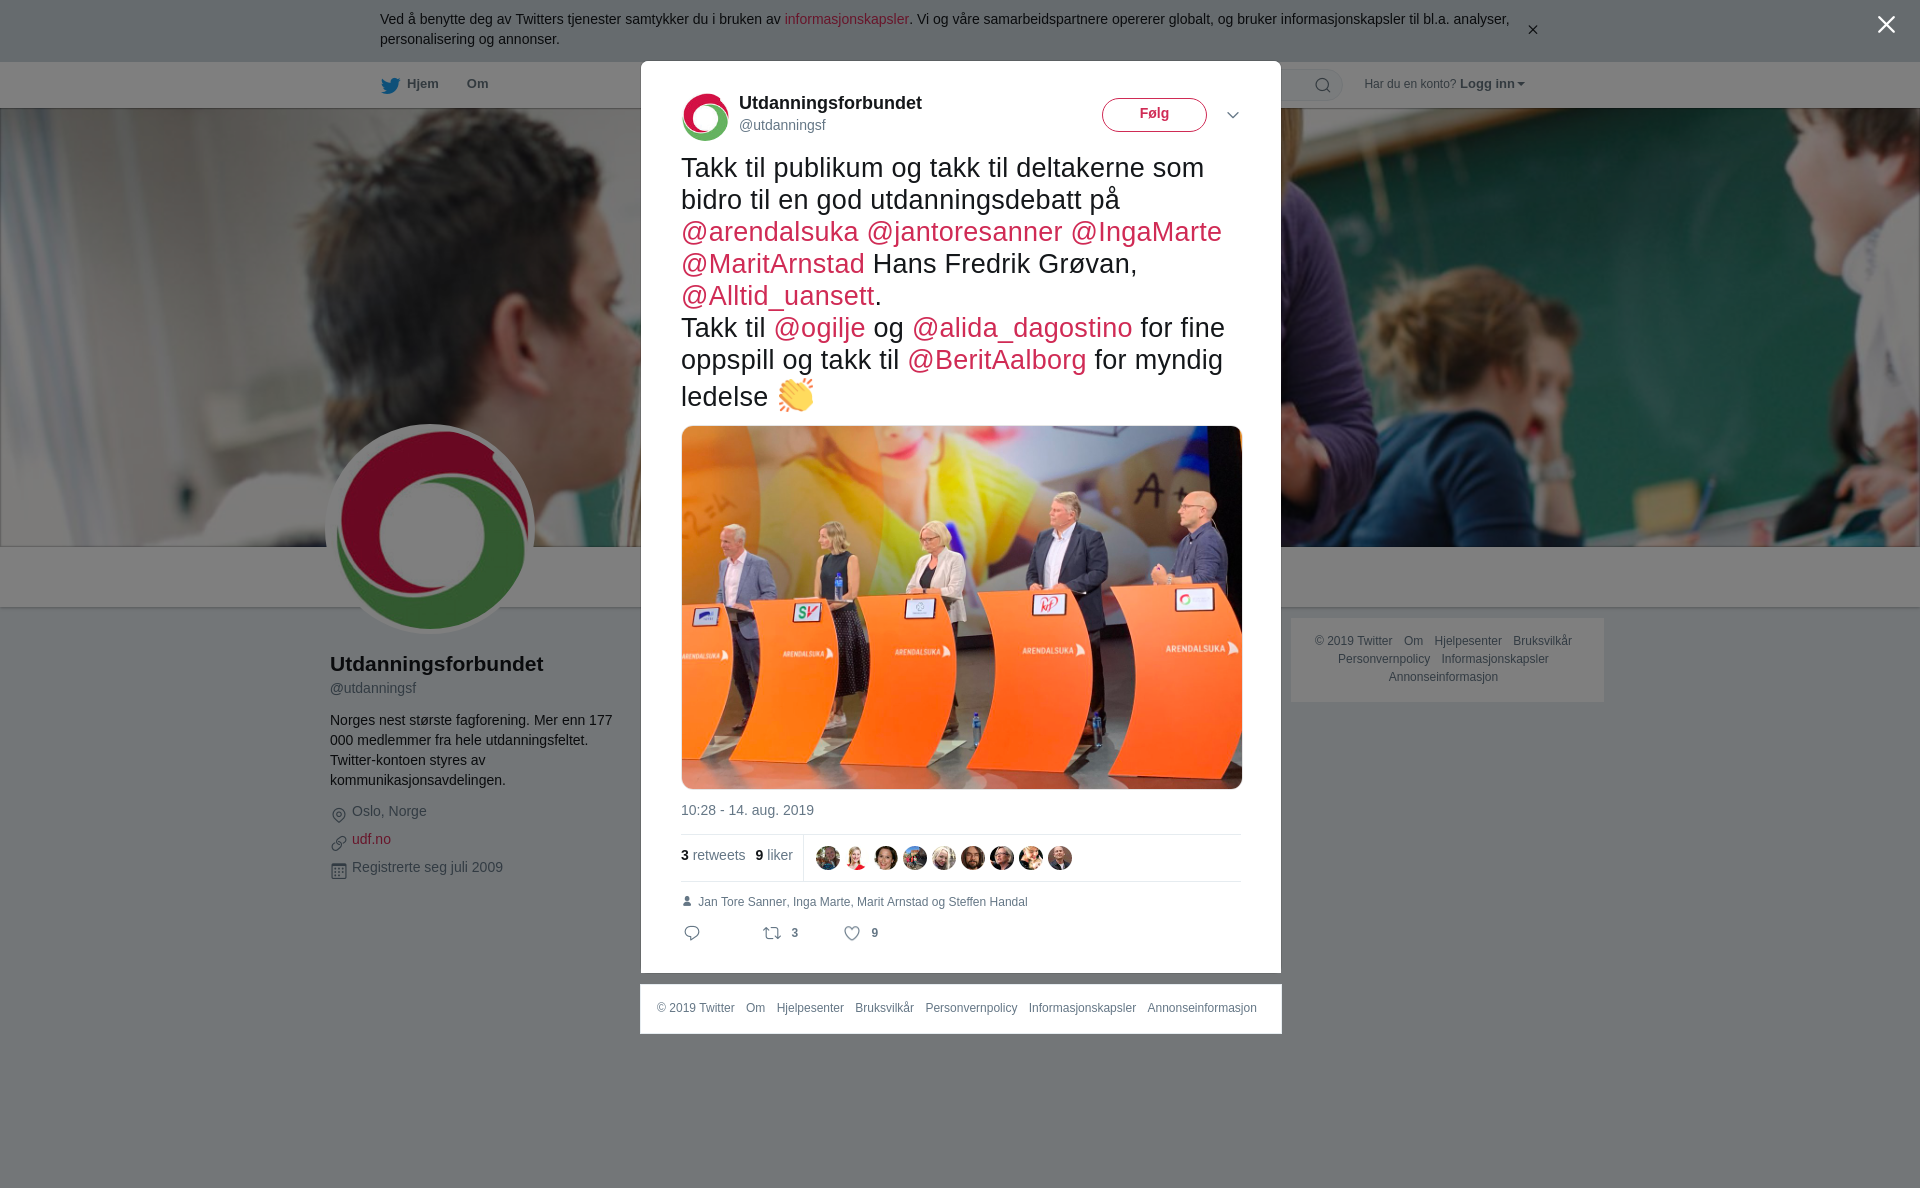Click the first liker avatar thumbnail
The image size is (1920, 1188).
click(828, 858)
